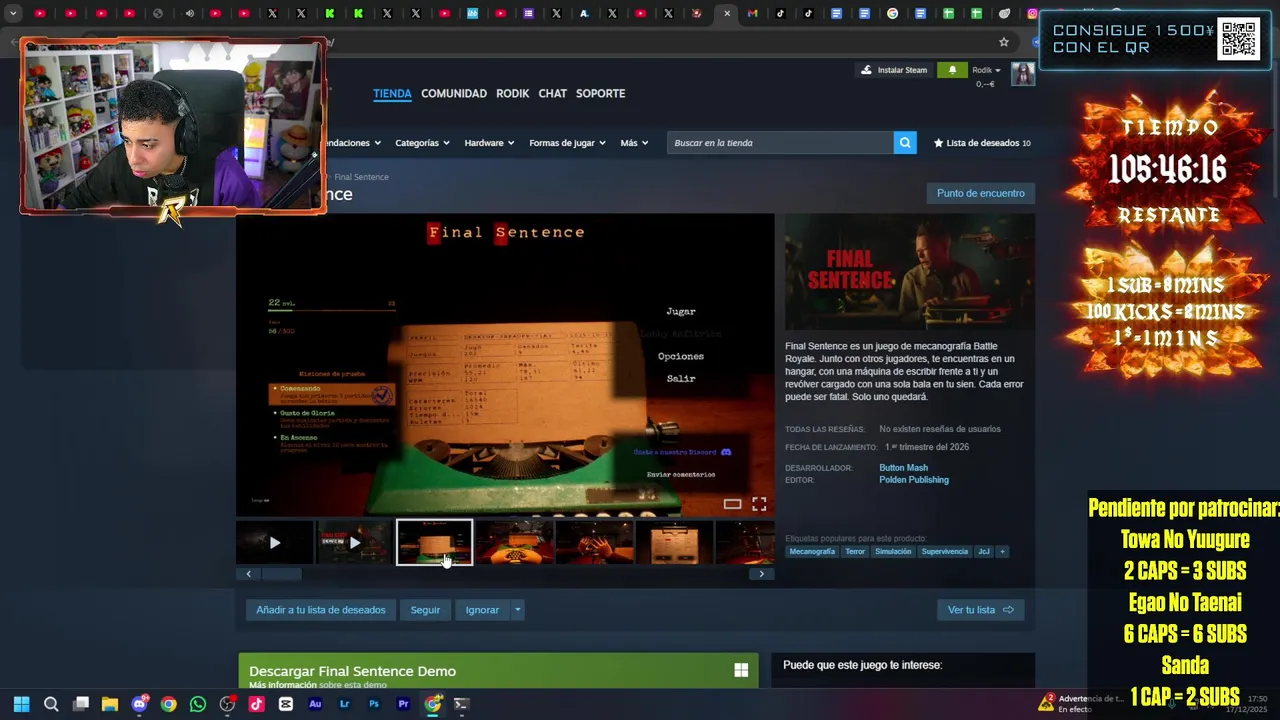Launch File Explorer from the taskbar
1280x720 pixels.
click(x=110, y=704)
